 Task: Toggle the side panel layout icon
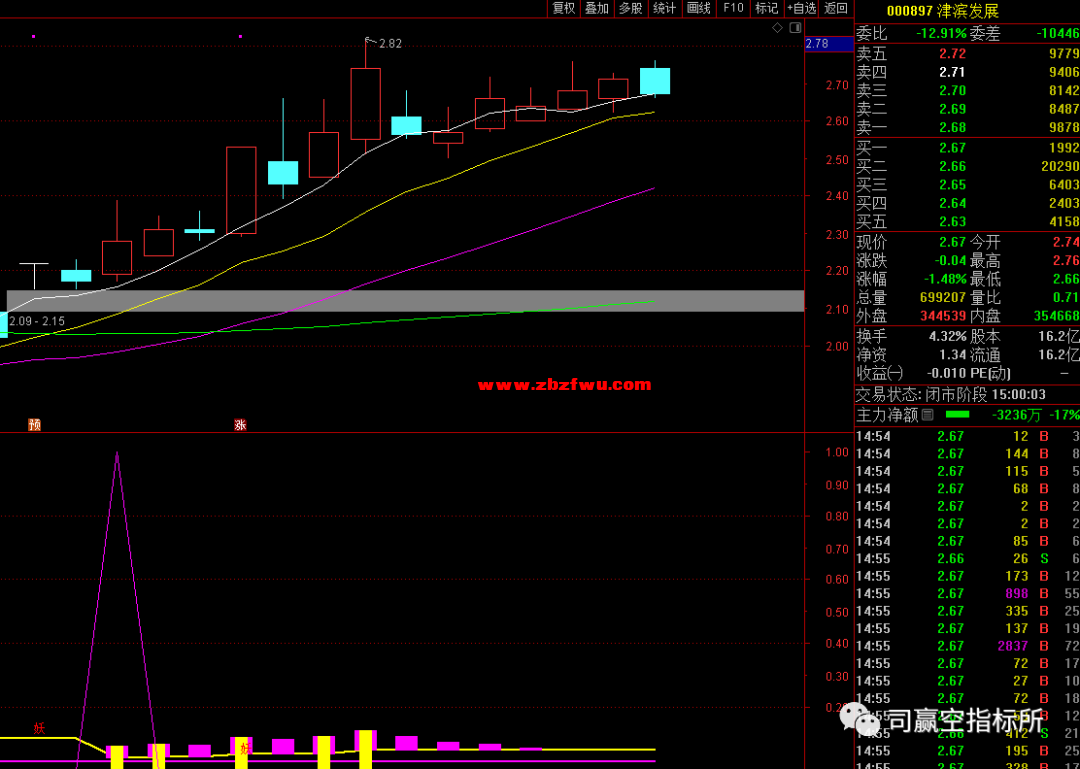(796, 28)
